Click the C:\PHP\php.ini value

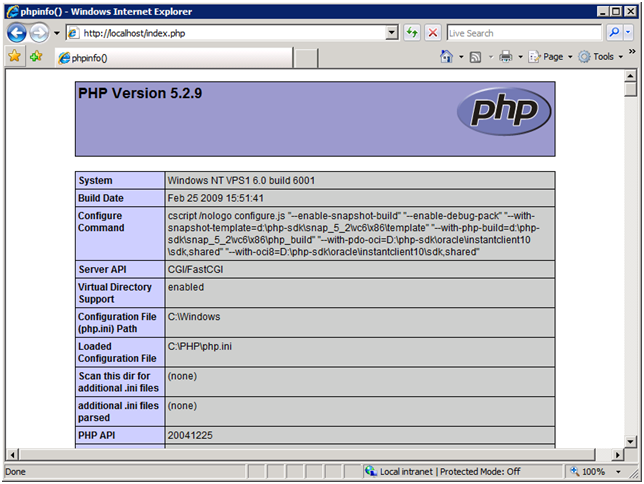(200, 346)
